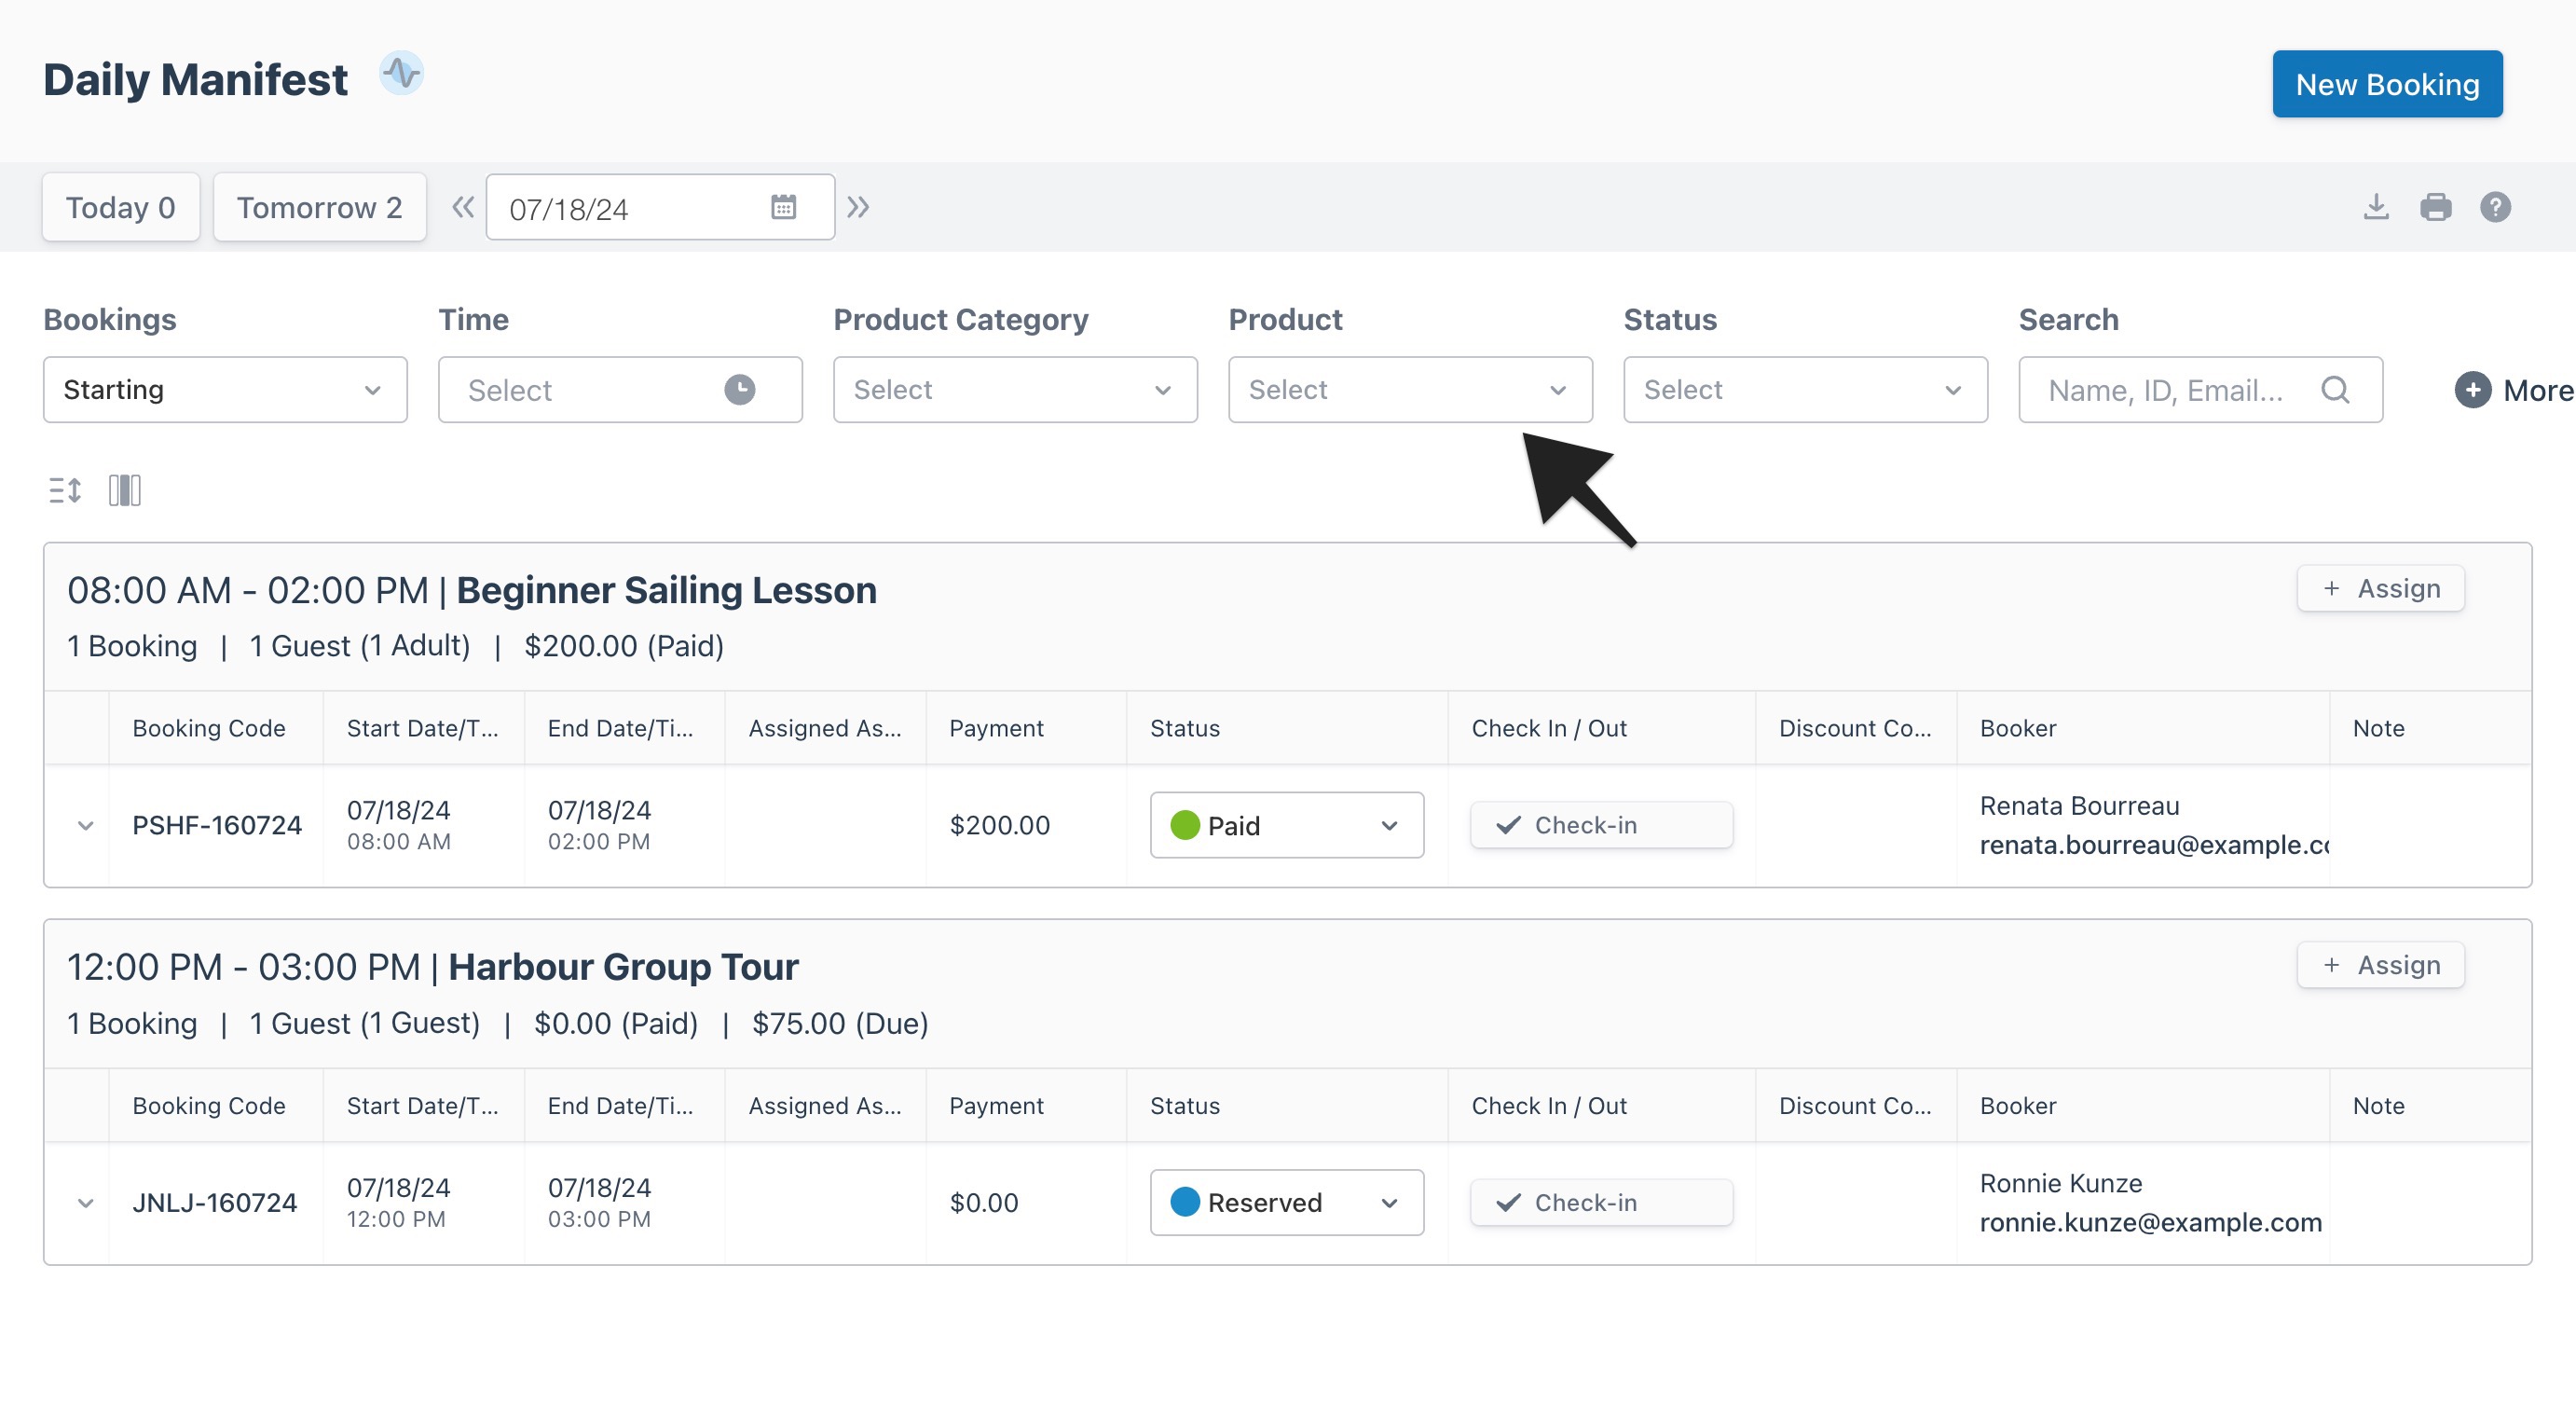2576x1417 pixels.
Task: Open the Product Category dropdown
Action: click(x=1015, y=389)
